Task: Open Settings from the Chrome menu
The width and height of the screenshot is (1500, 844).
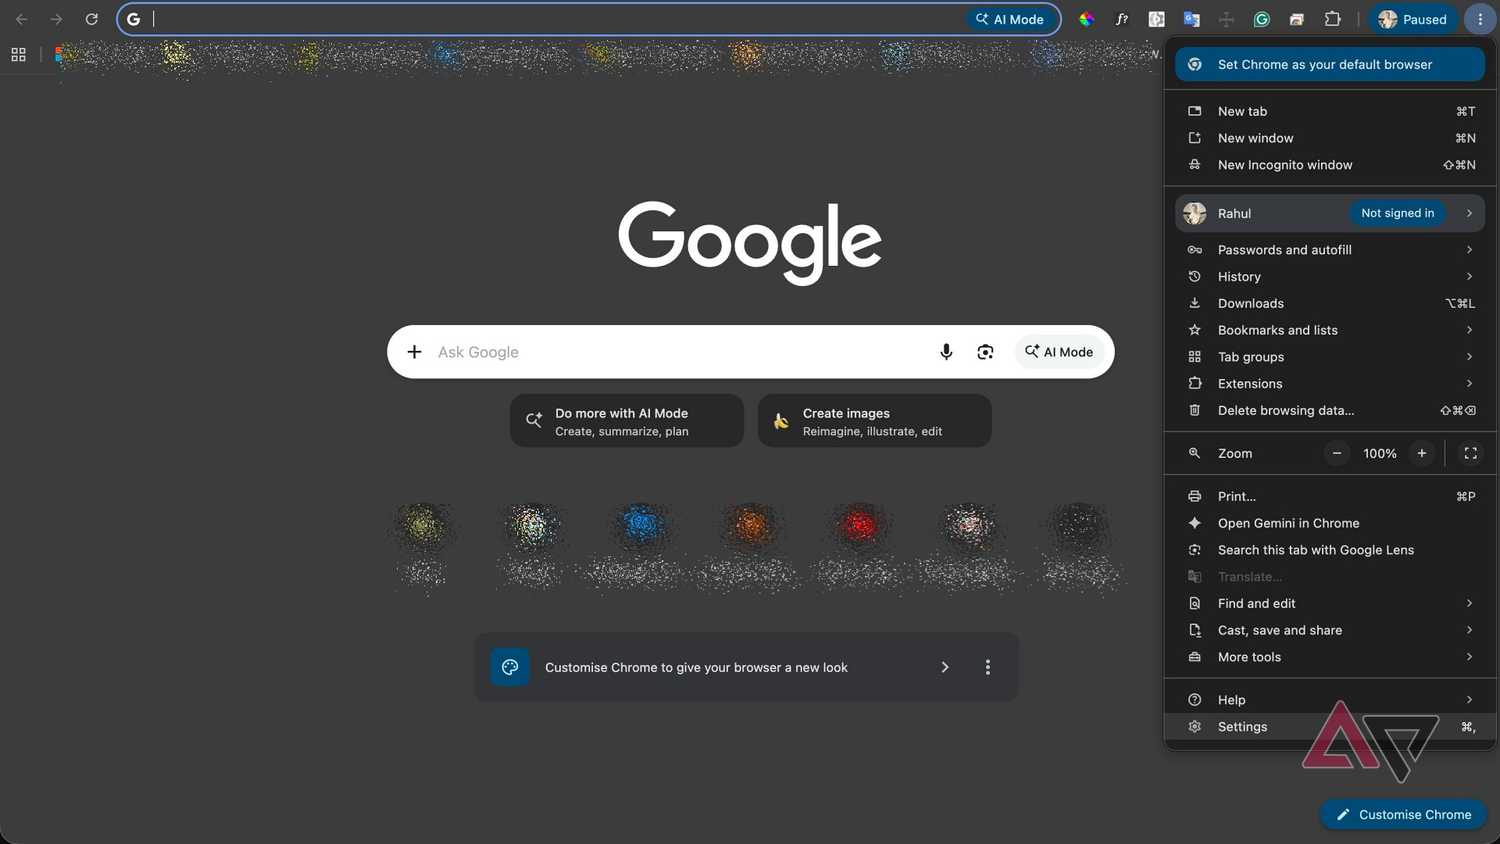Action: [1330, 727]
